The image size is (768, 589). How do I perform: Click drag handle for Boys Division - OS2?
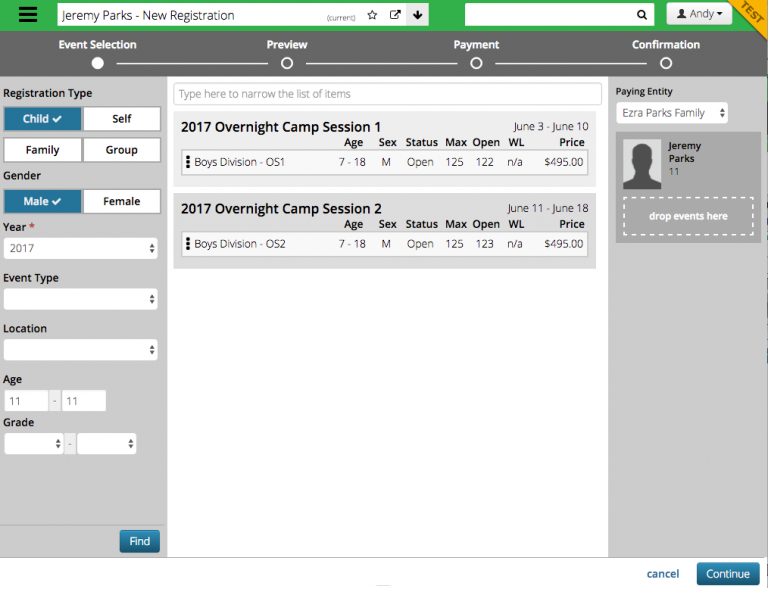188,243
